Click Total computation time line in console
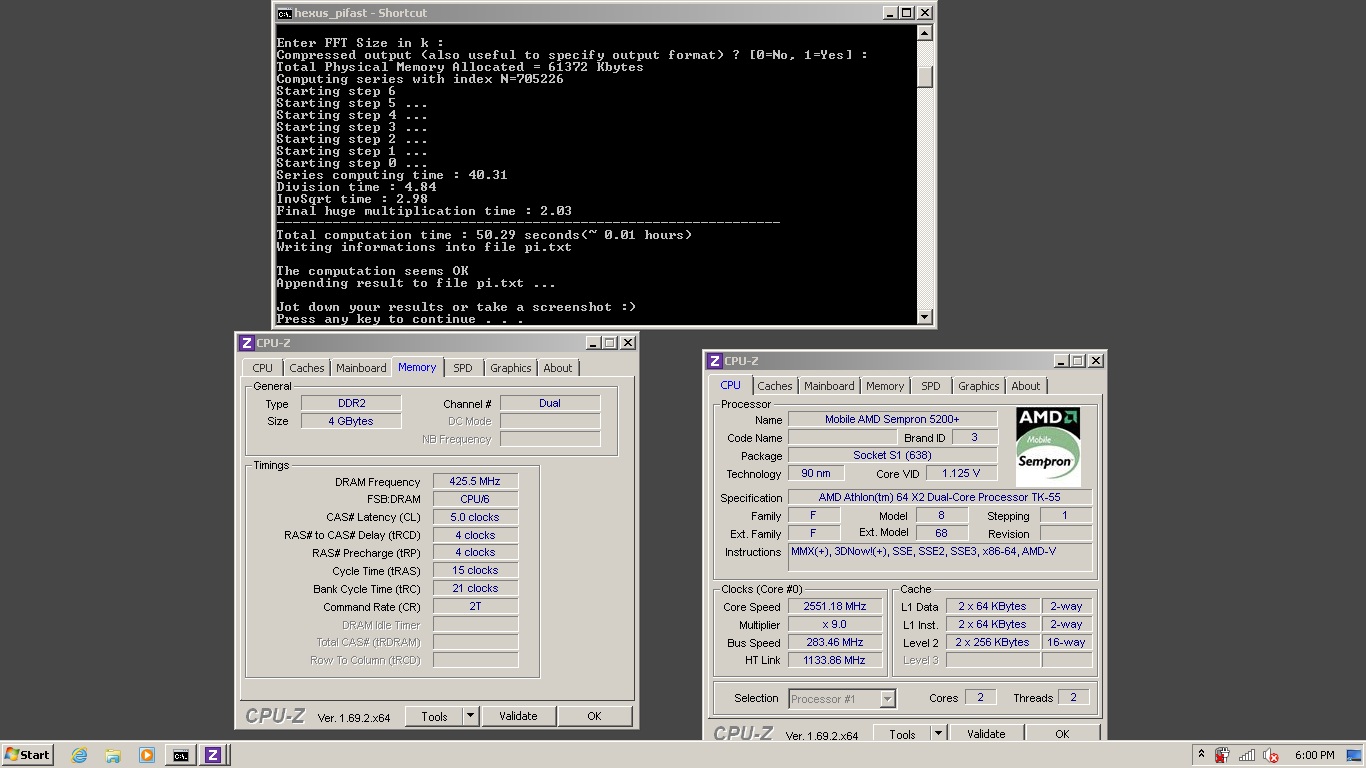1366x768 pixels. [484, 235]
